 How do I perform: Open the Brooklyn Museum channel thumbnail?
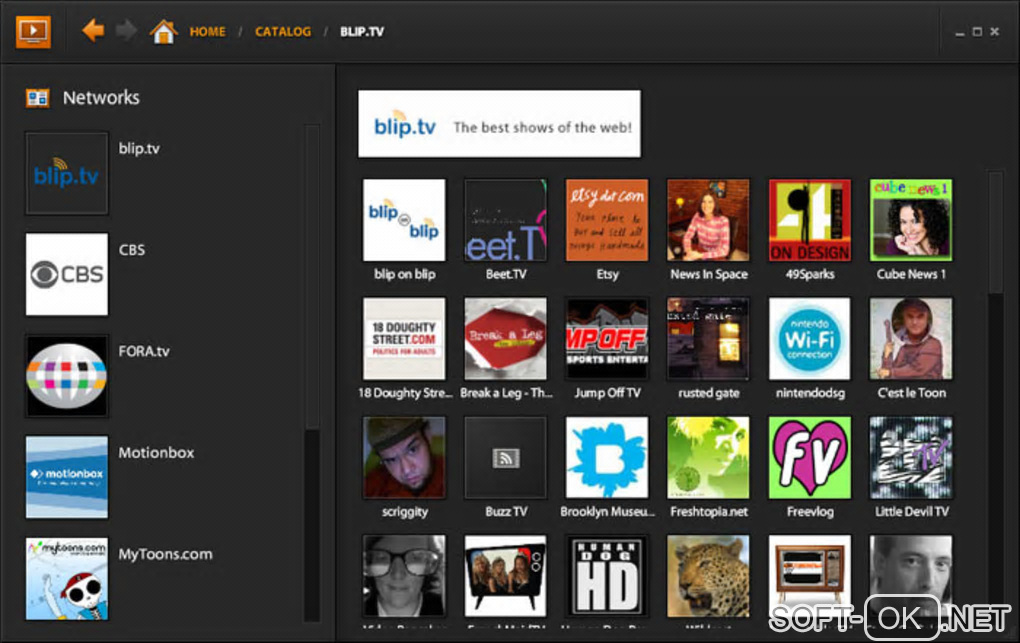coord(607,458)
